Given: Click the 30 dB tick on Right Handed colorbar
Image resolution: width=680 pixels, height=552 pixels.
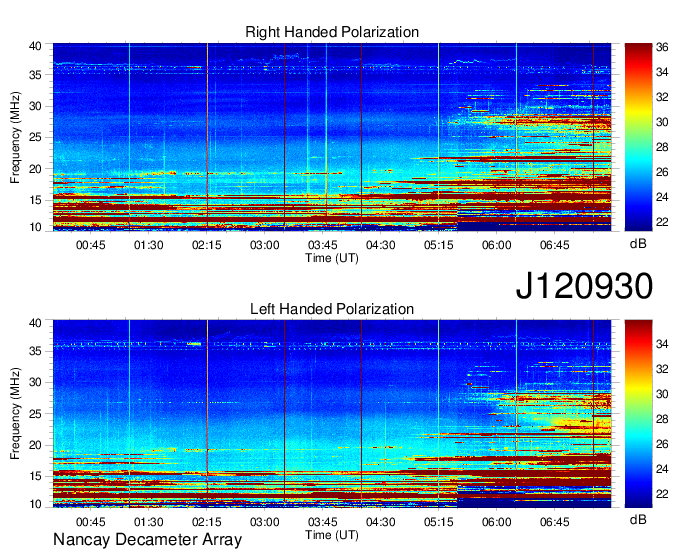Looking at the screenshot, I should click(662, 122).
